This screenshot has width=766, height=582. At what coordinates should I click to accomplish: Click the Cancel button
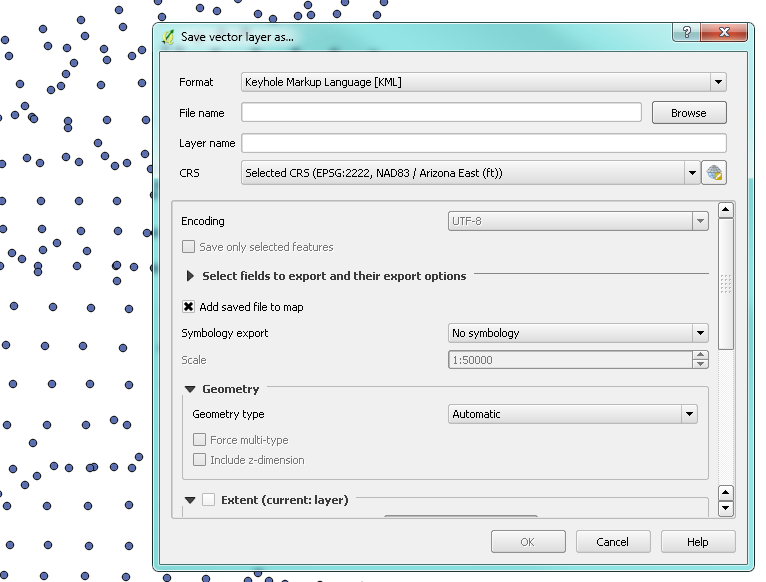tap(613, 542)
